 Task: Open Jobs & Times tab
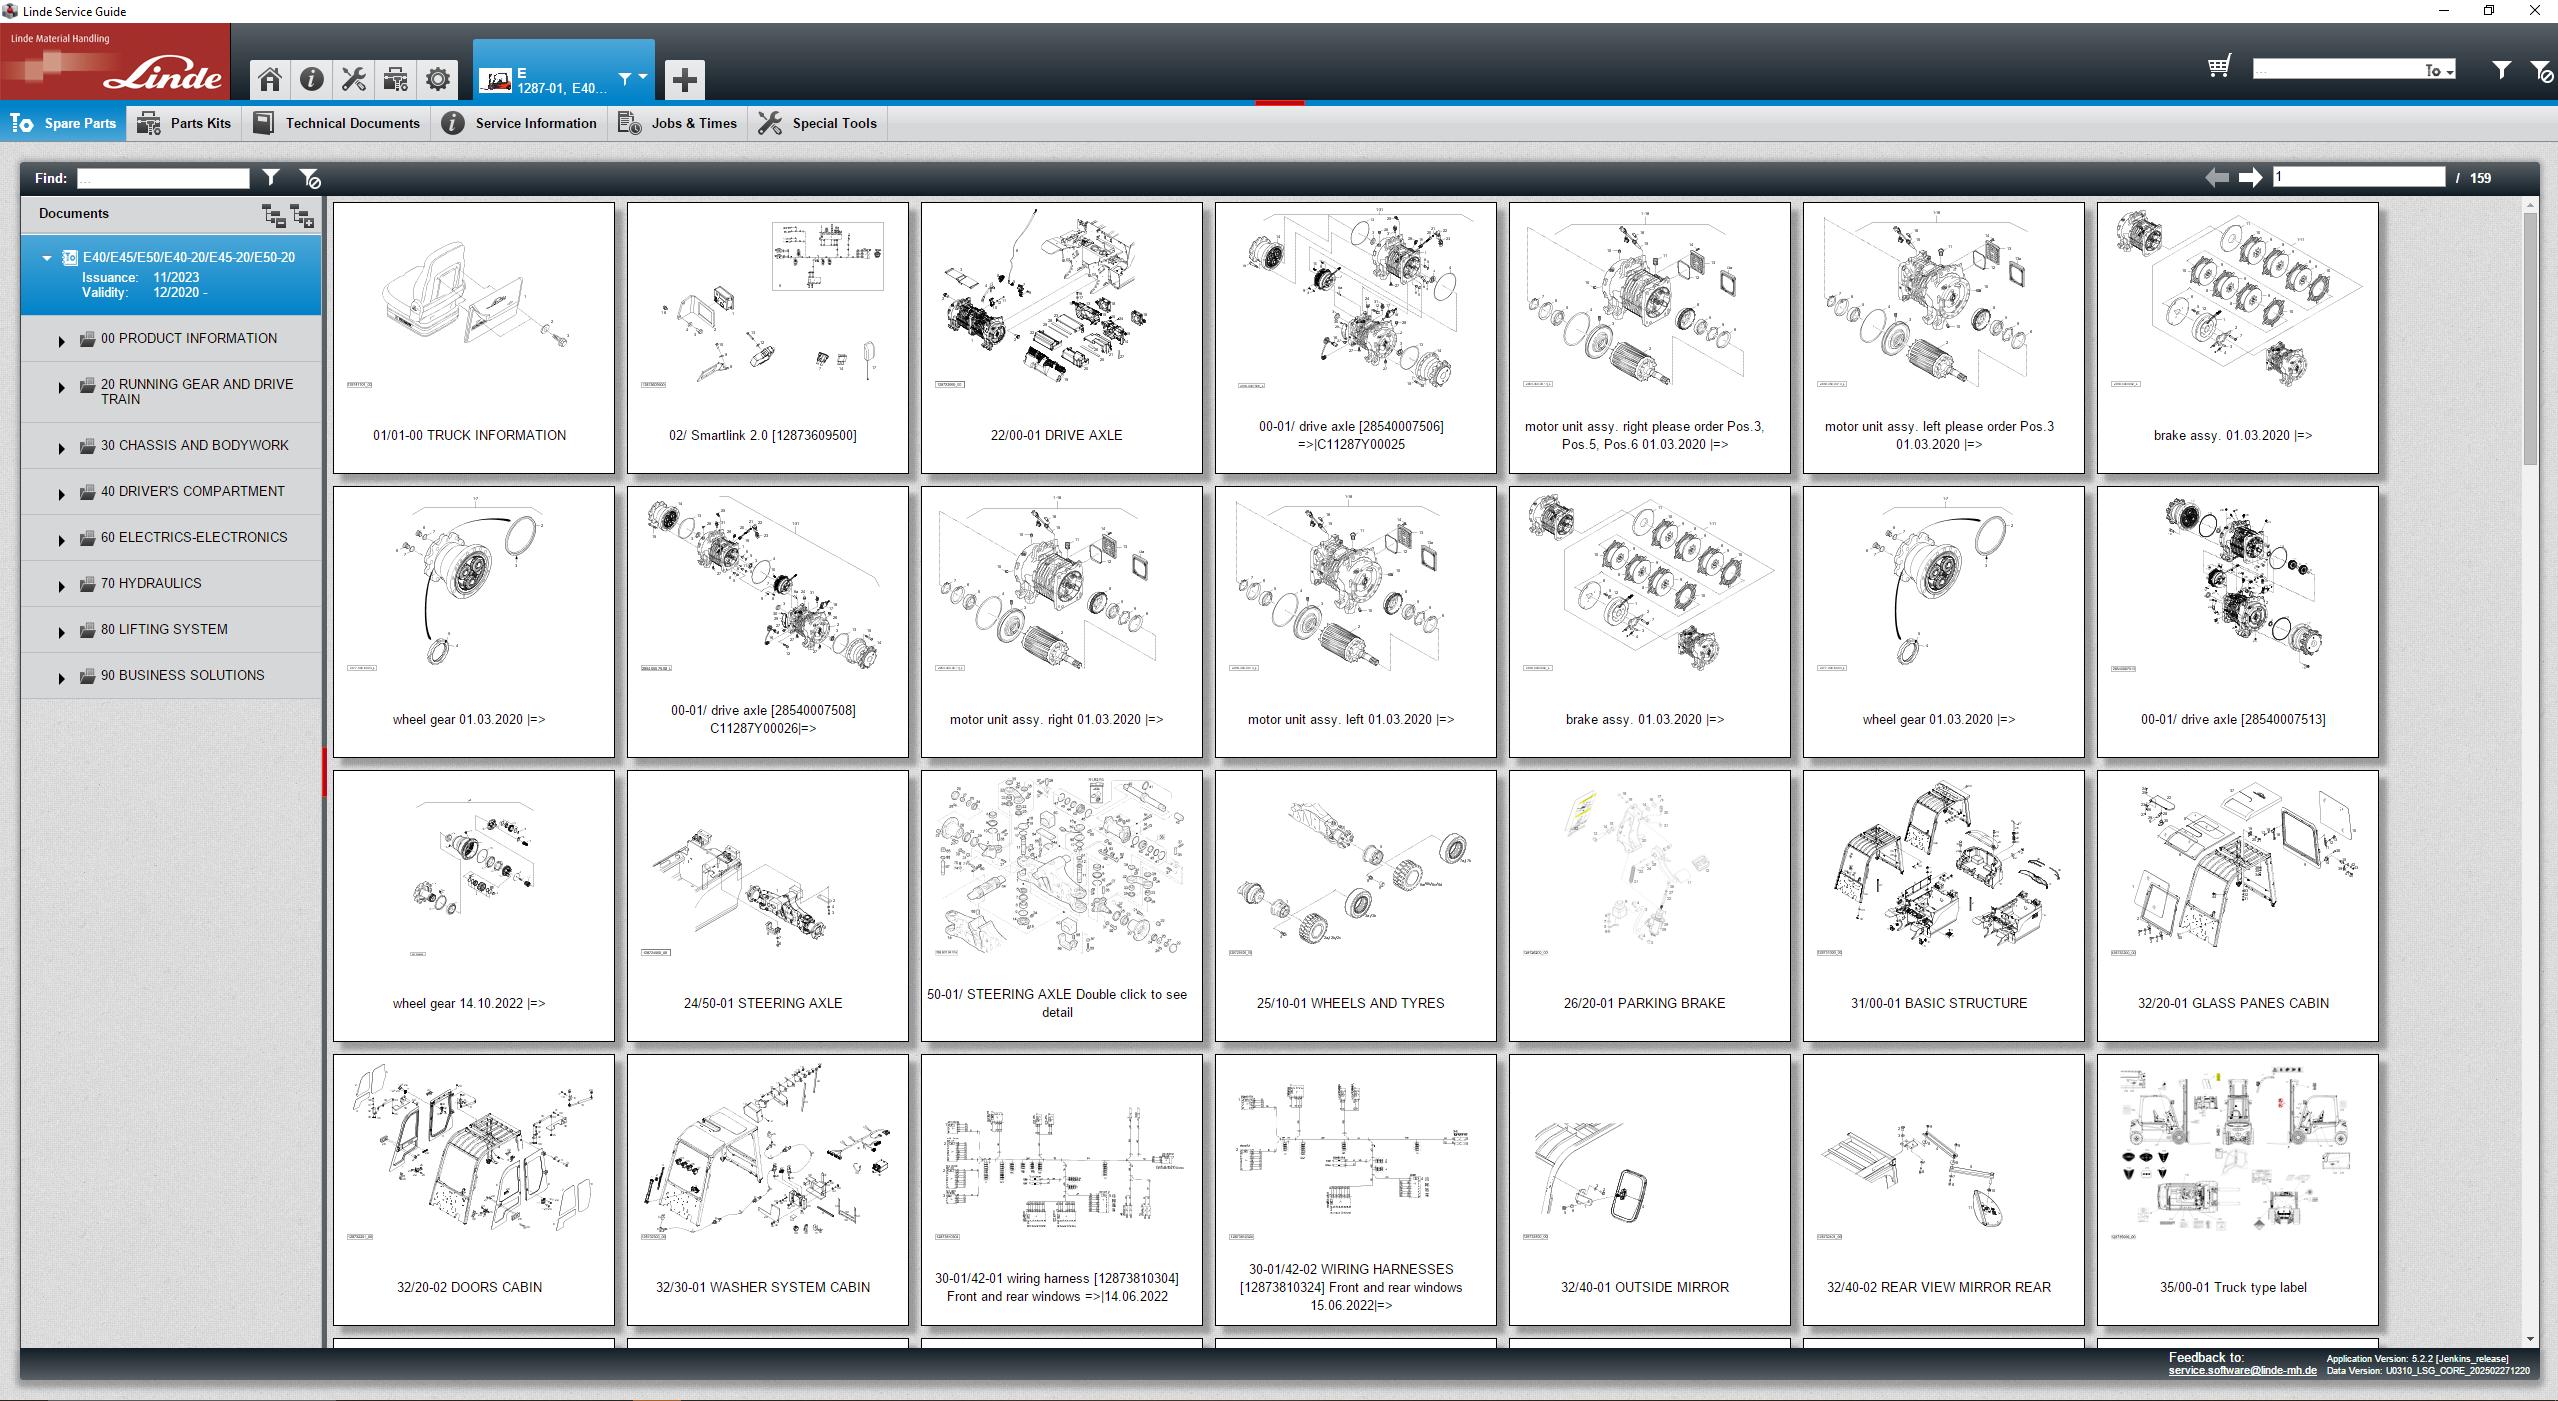pyautogui.click(x=678, y=123)
